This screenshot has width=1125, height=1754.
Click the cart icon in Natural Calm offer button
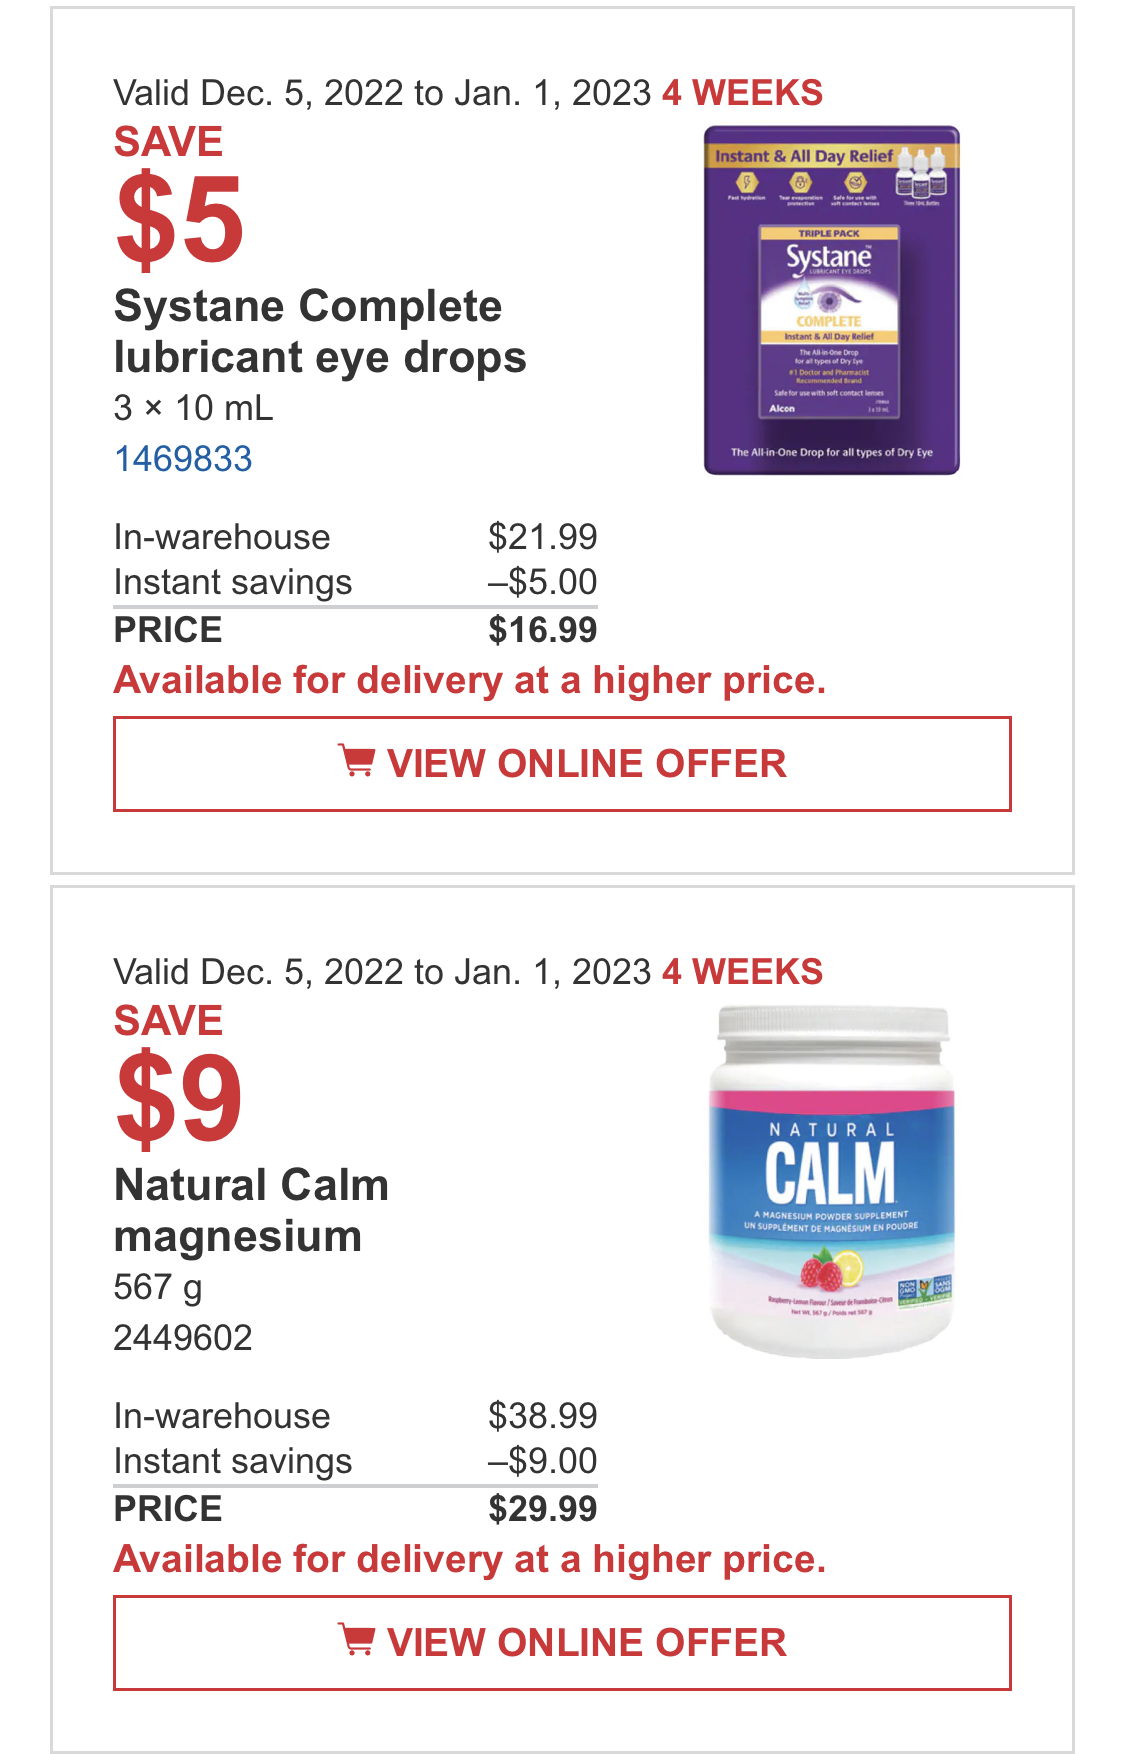coord(356,1640)
